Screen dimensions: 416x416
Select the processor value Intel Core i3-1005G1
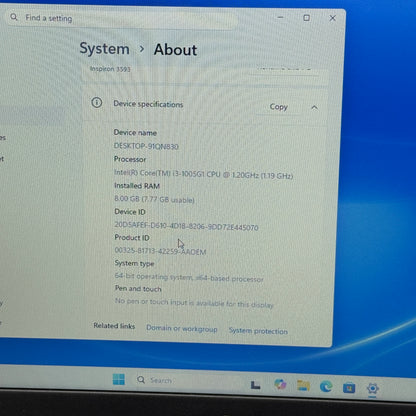coord(203,174)
